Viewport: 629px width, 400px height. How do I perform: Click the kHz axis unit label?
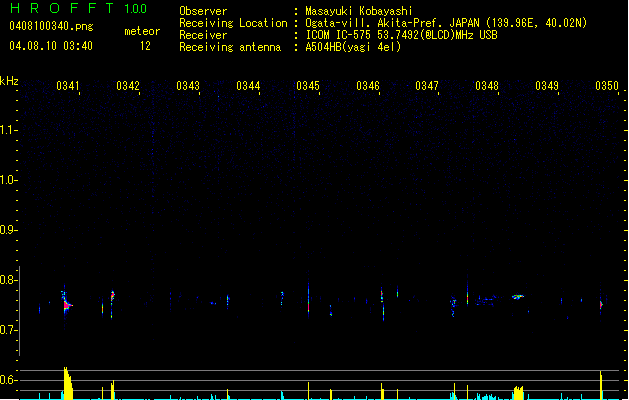(x=9, y=81)
